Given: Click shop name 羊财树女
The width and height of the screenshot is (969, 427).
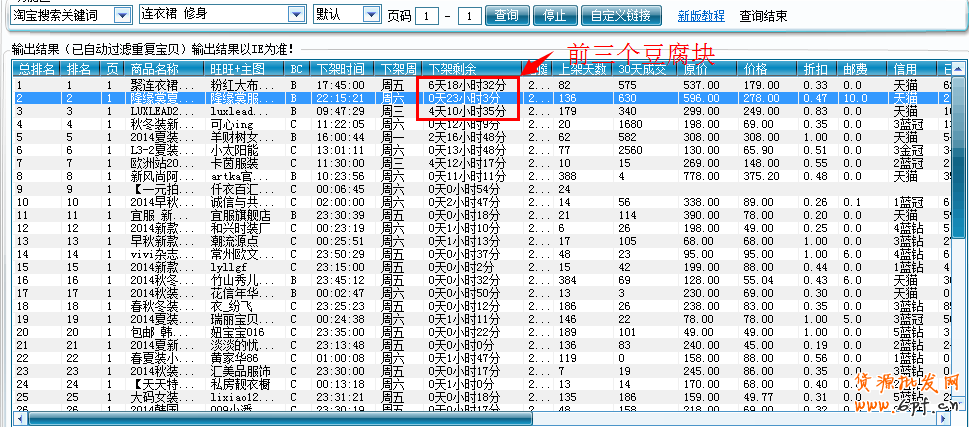Looking at the screenshot, I should point(242,137).
